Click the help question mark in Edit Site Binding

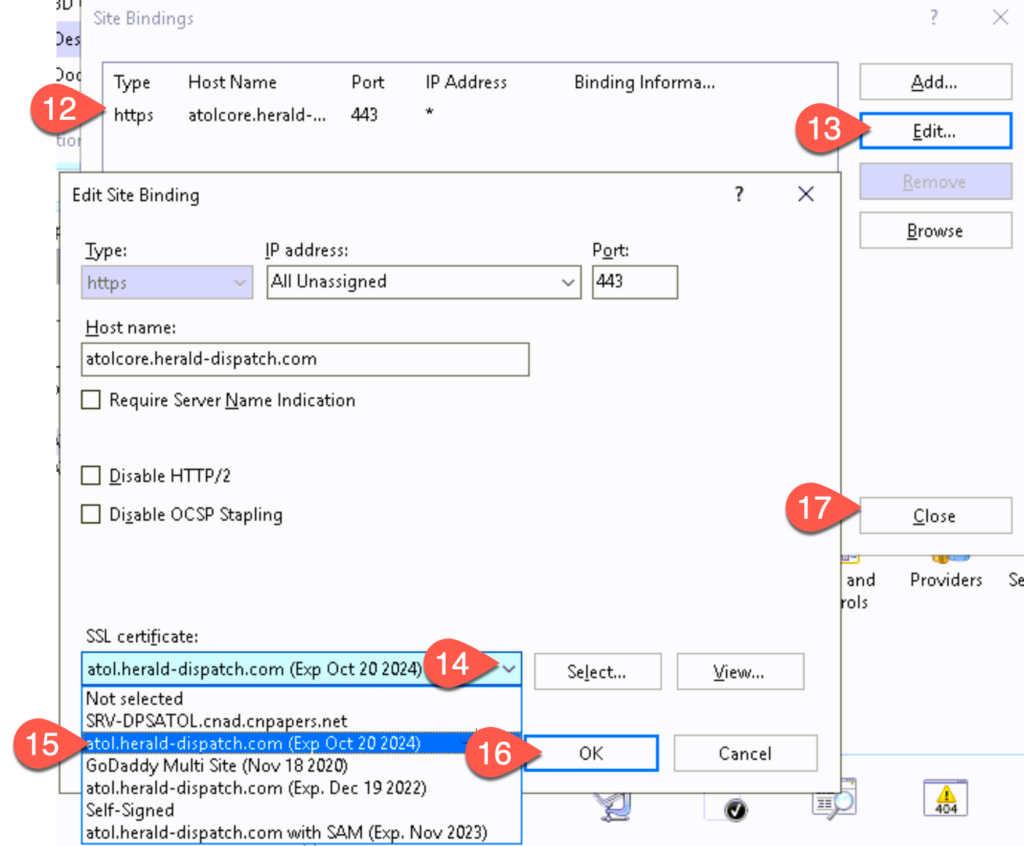(x=739, y=195)
